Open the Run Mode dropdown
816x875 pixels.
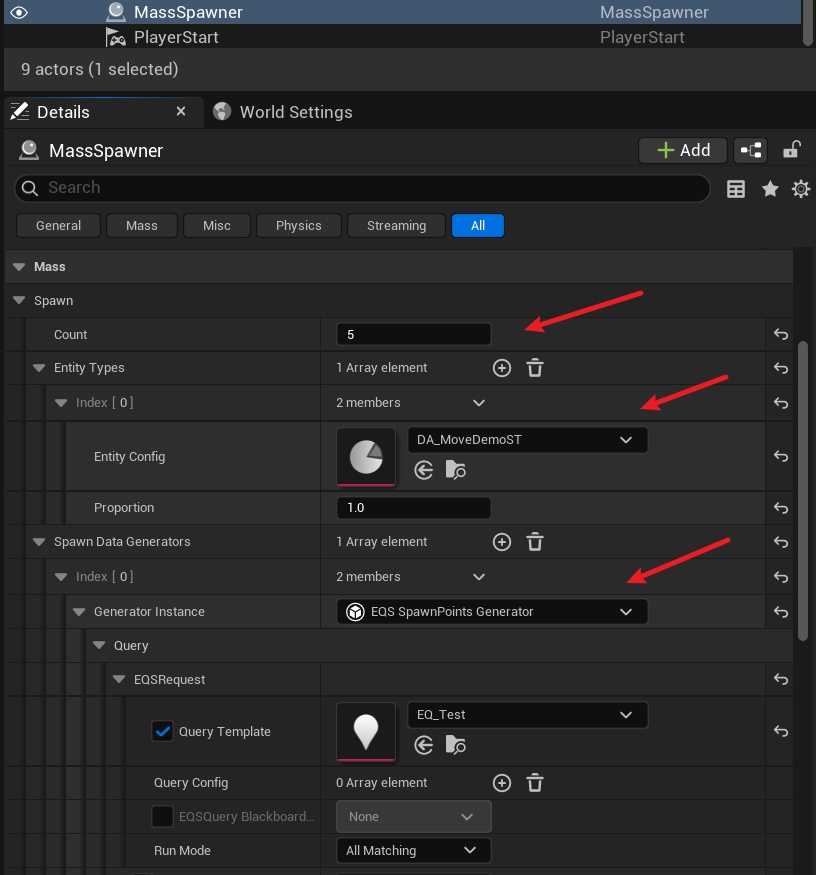(x=413, y=851)
